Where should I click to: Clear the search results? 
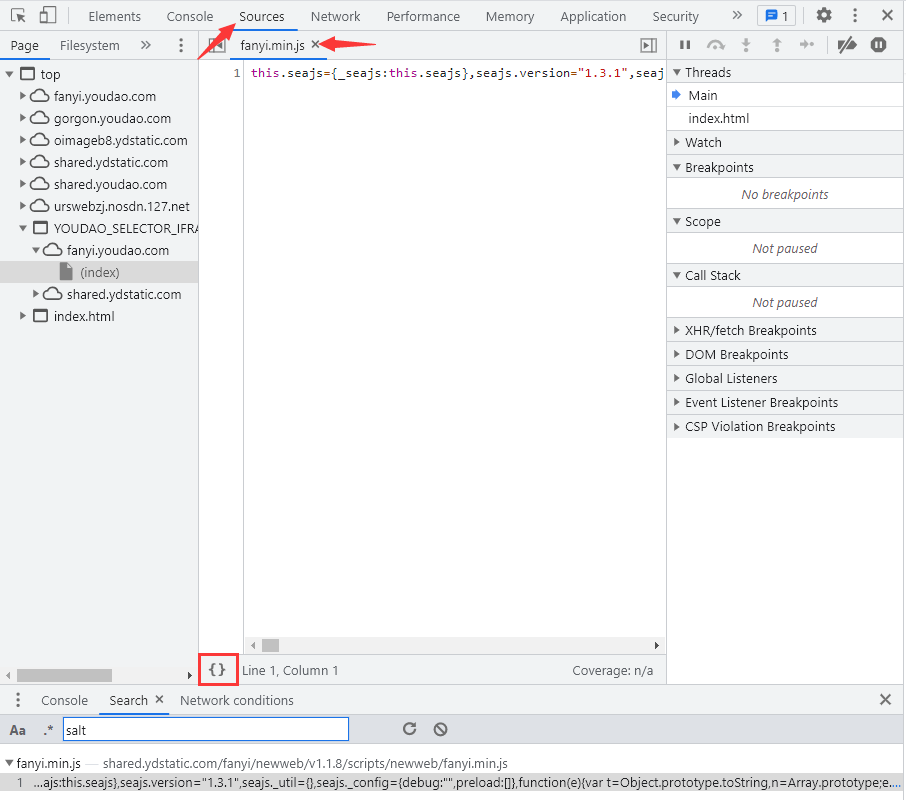click(440, 729)
